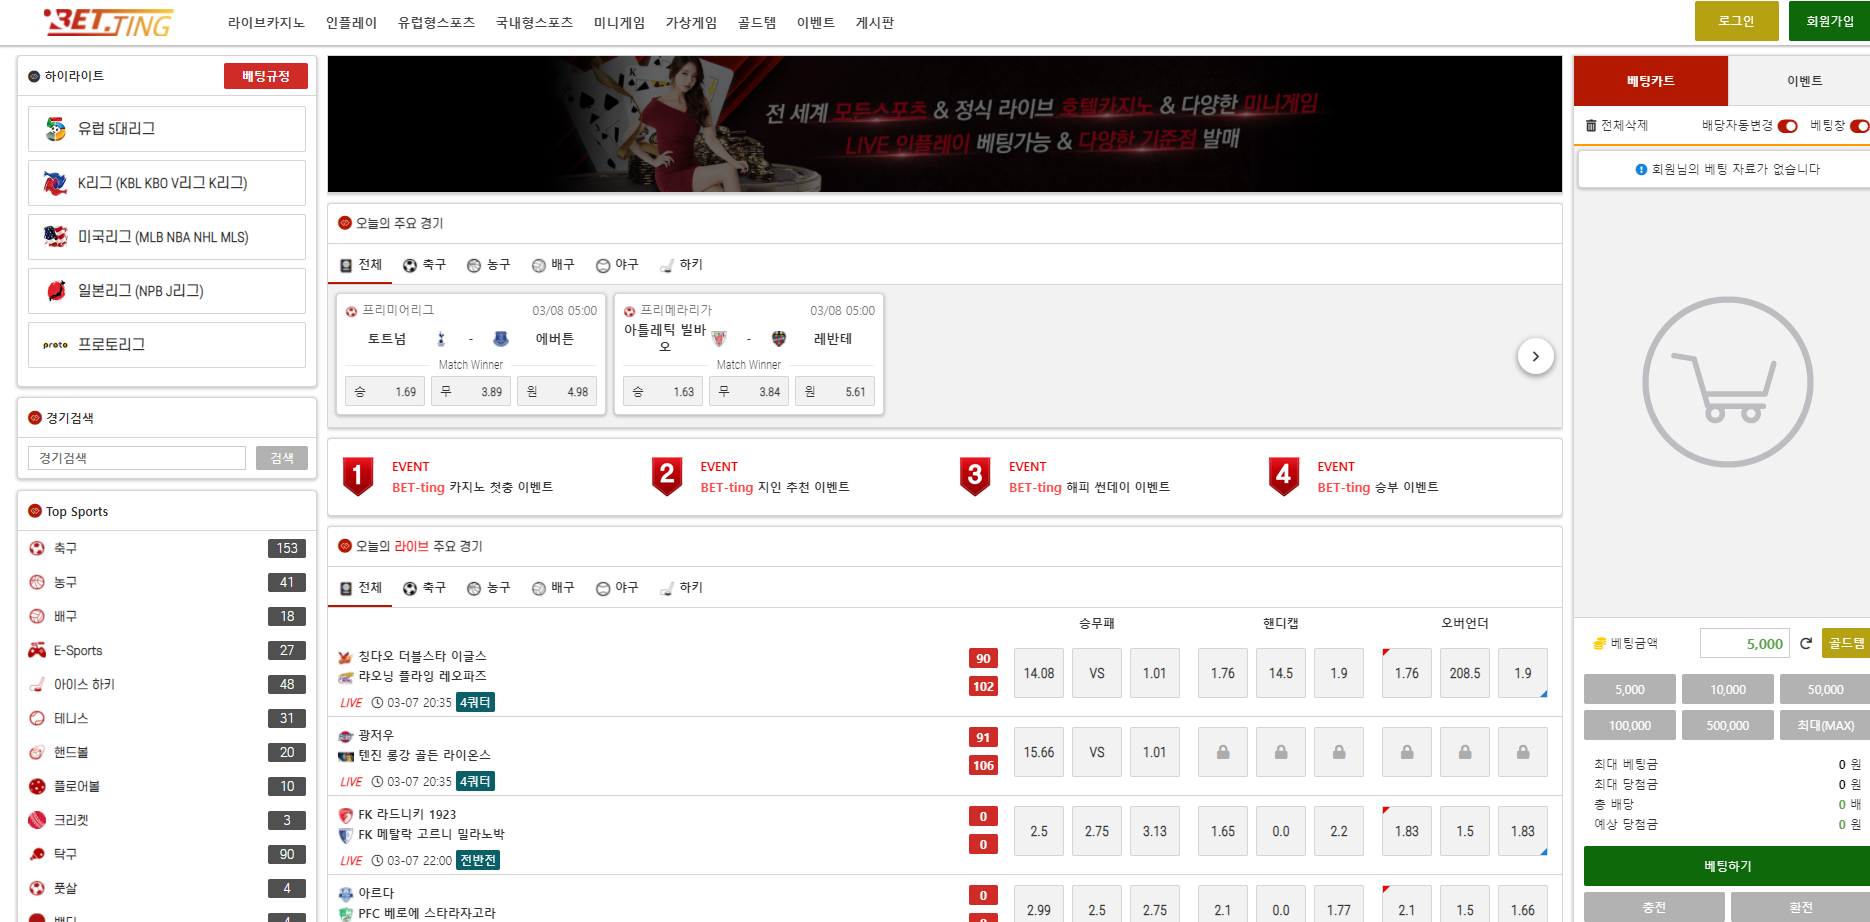Click the 회원가입 button
The height and width of the screenshot is (922, 1870).
[1830, 21]
